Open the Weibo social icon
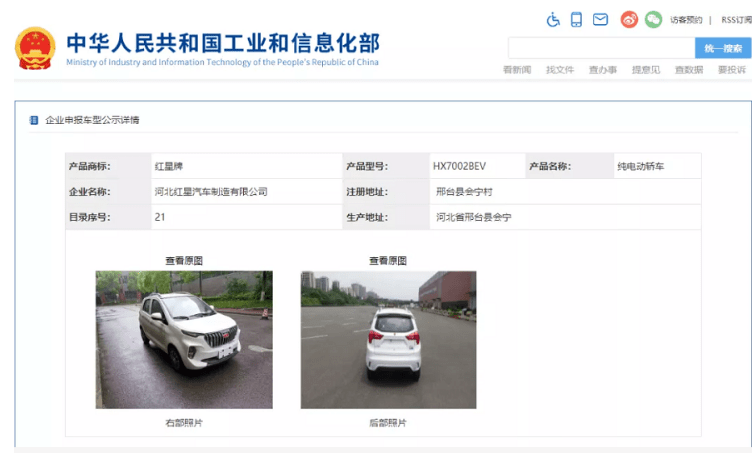The width and height of the screenshot is (756, 456). [x=629, y=19]
